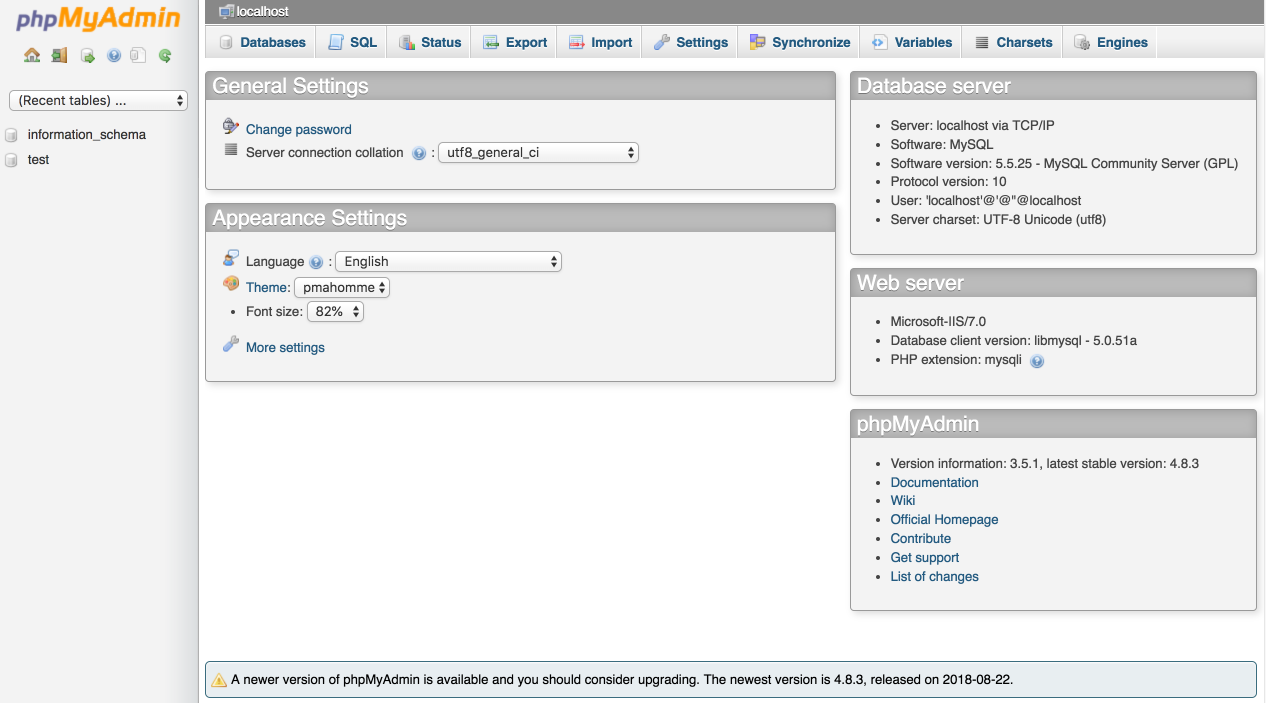Go to the Variables tab

[x=911, y=42]
